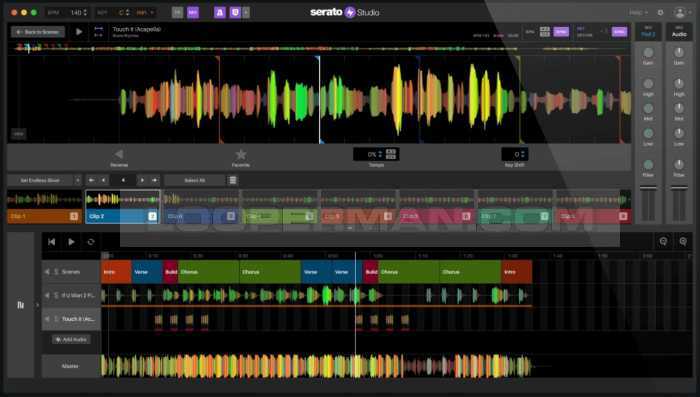Open the Help menu dropdown

638,13
